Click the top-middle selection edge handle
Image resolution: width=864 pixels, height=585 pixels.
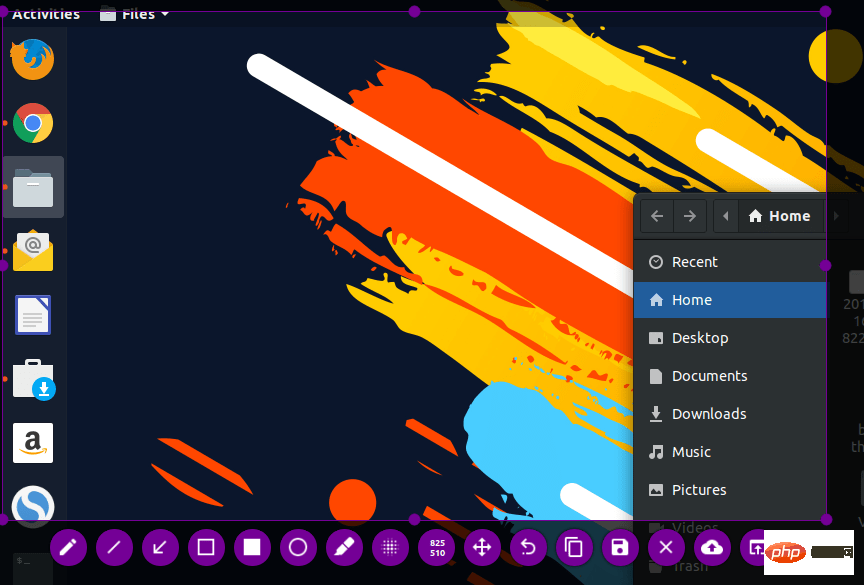pos(414,12)
